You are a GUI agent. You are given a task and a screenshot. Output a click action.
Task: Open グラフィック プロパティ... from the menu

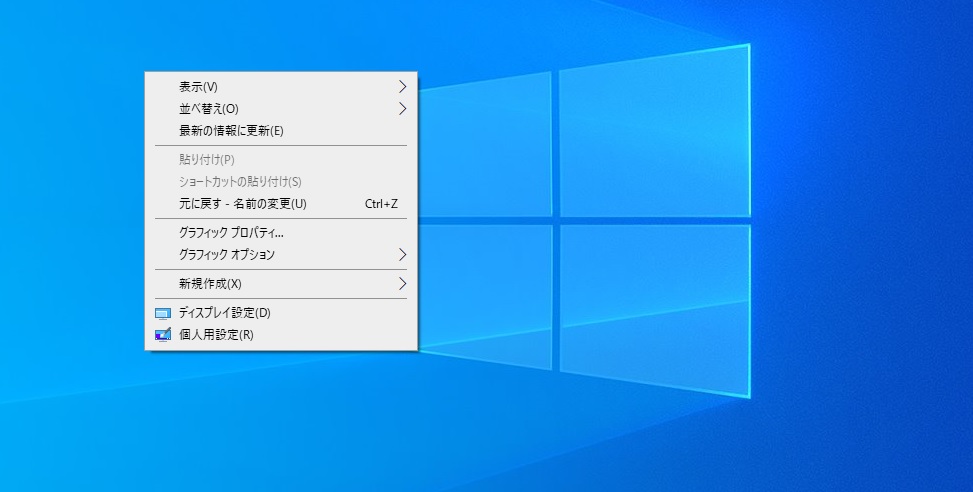(x=281, y=233)
